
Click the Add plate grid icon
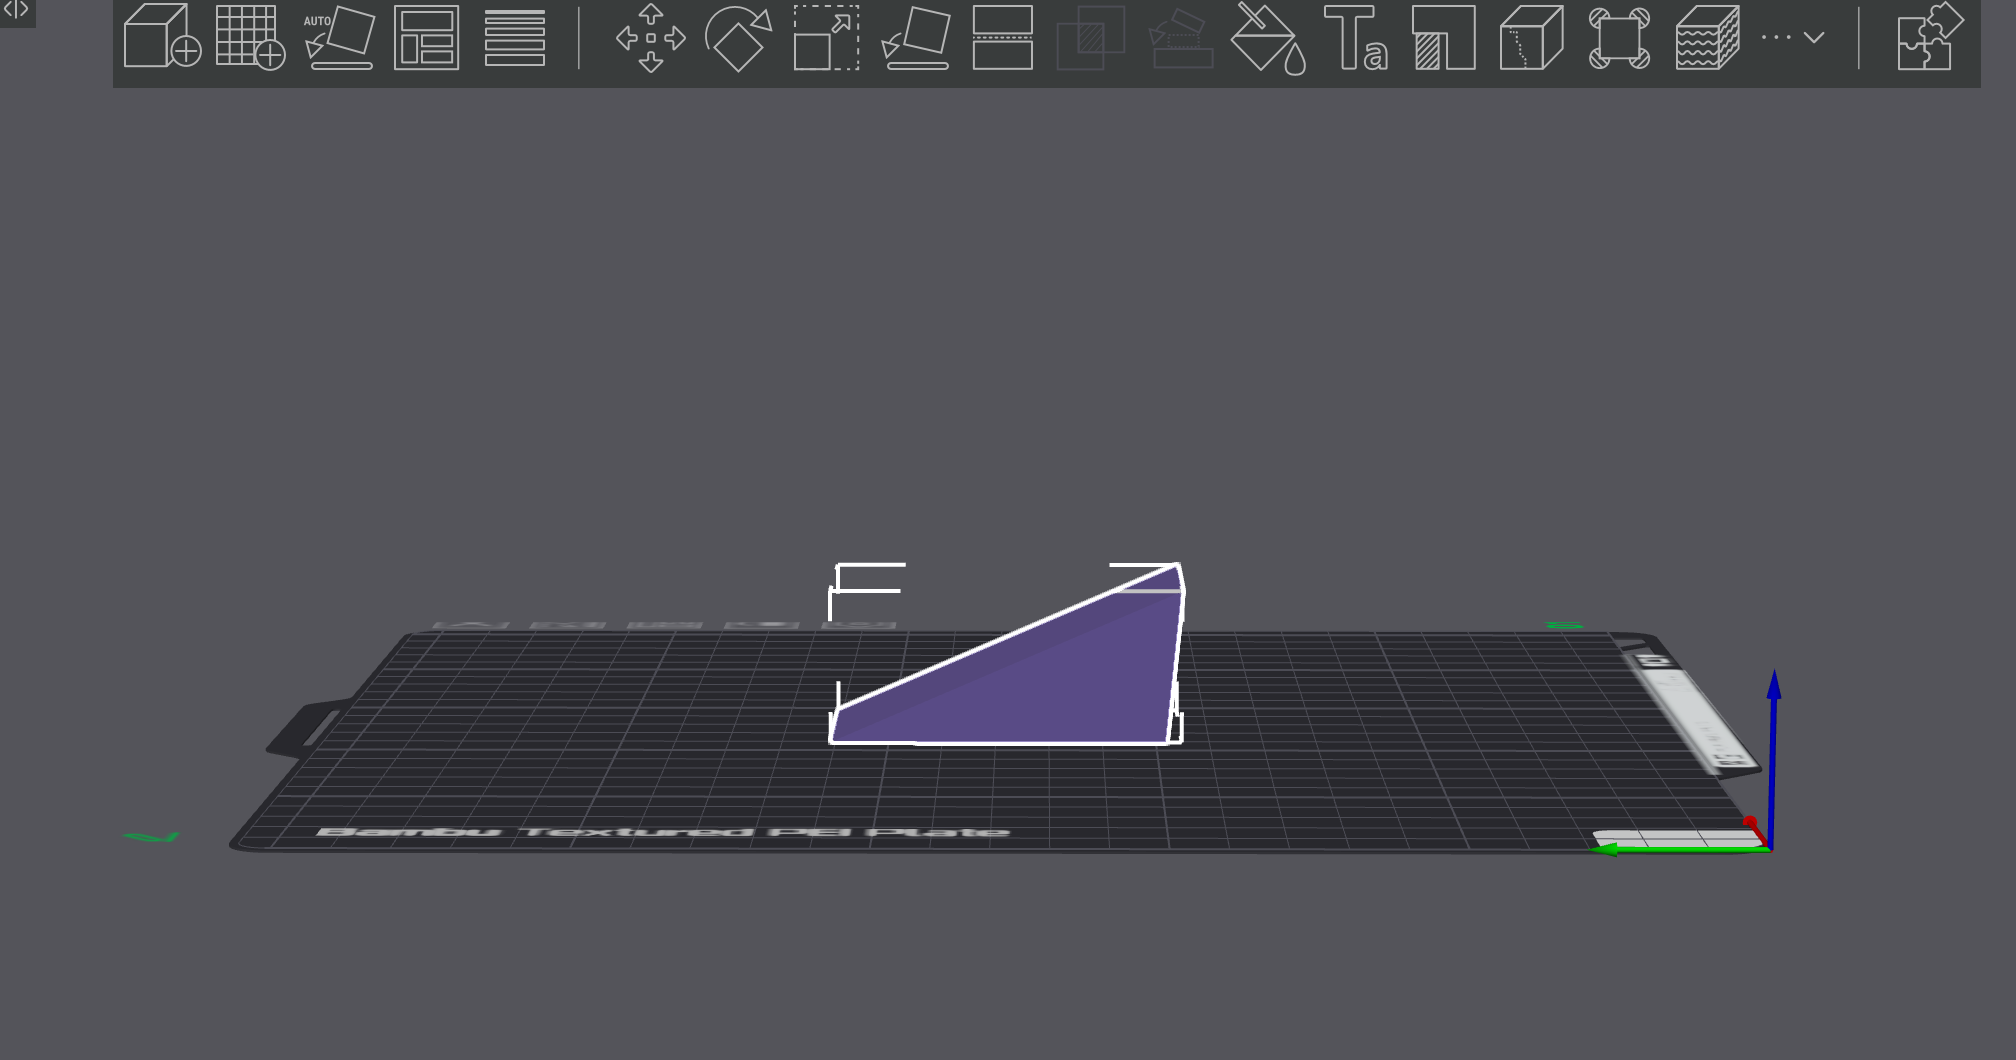(x=250, y=37)
